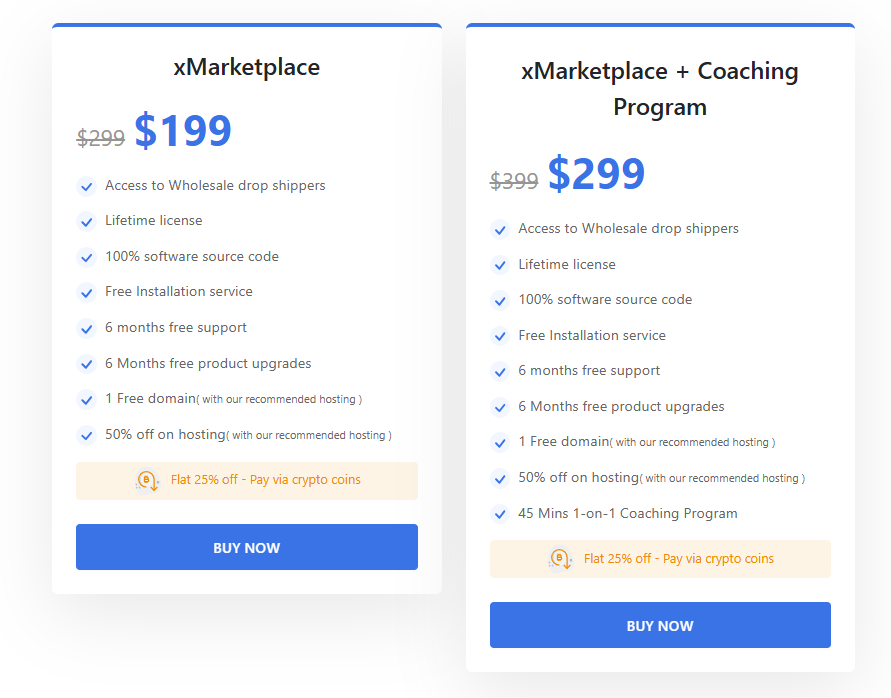Click crypto coin icon in xMarketplace card
The width and height of the screenshot is (891, 698).
pos(147,481)
